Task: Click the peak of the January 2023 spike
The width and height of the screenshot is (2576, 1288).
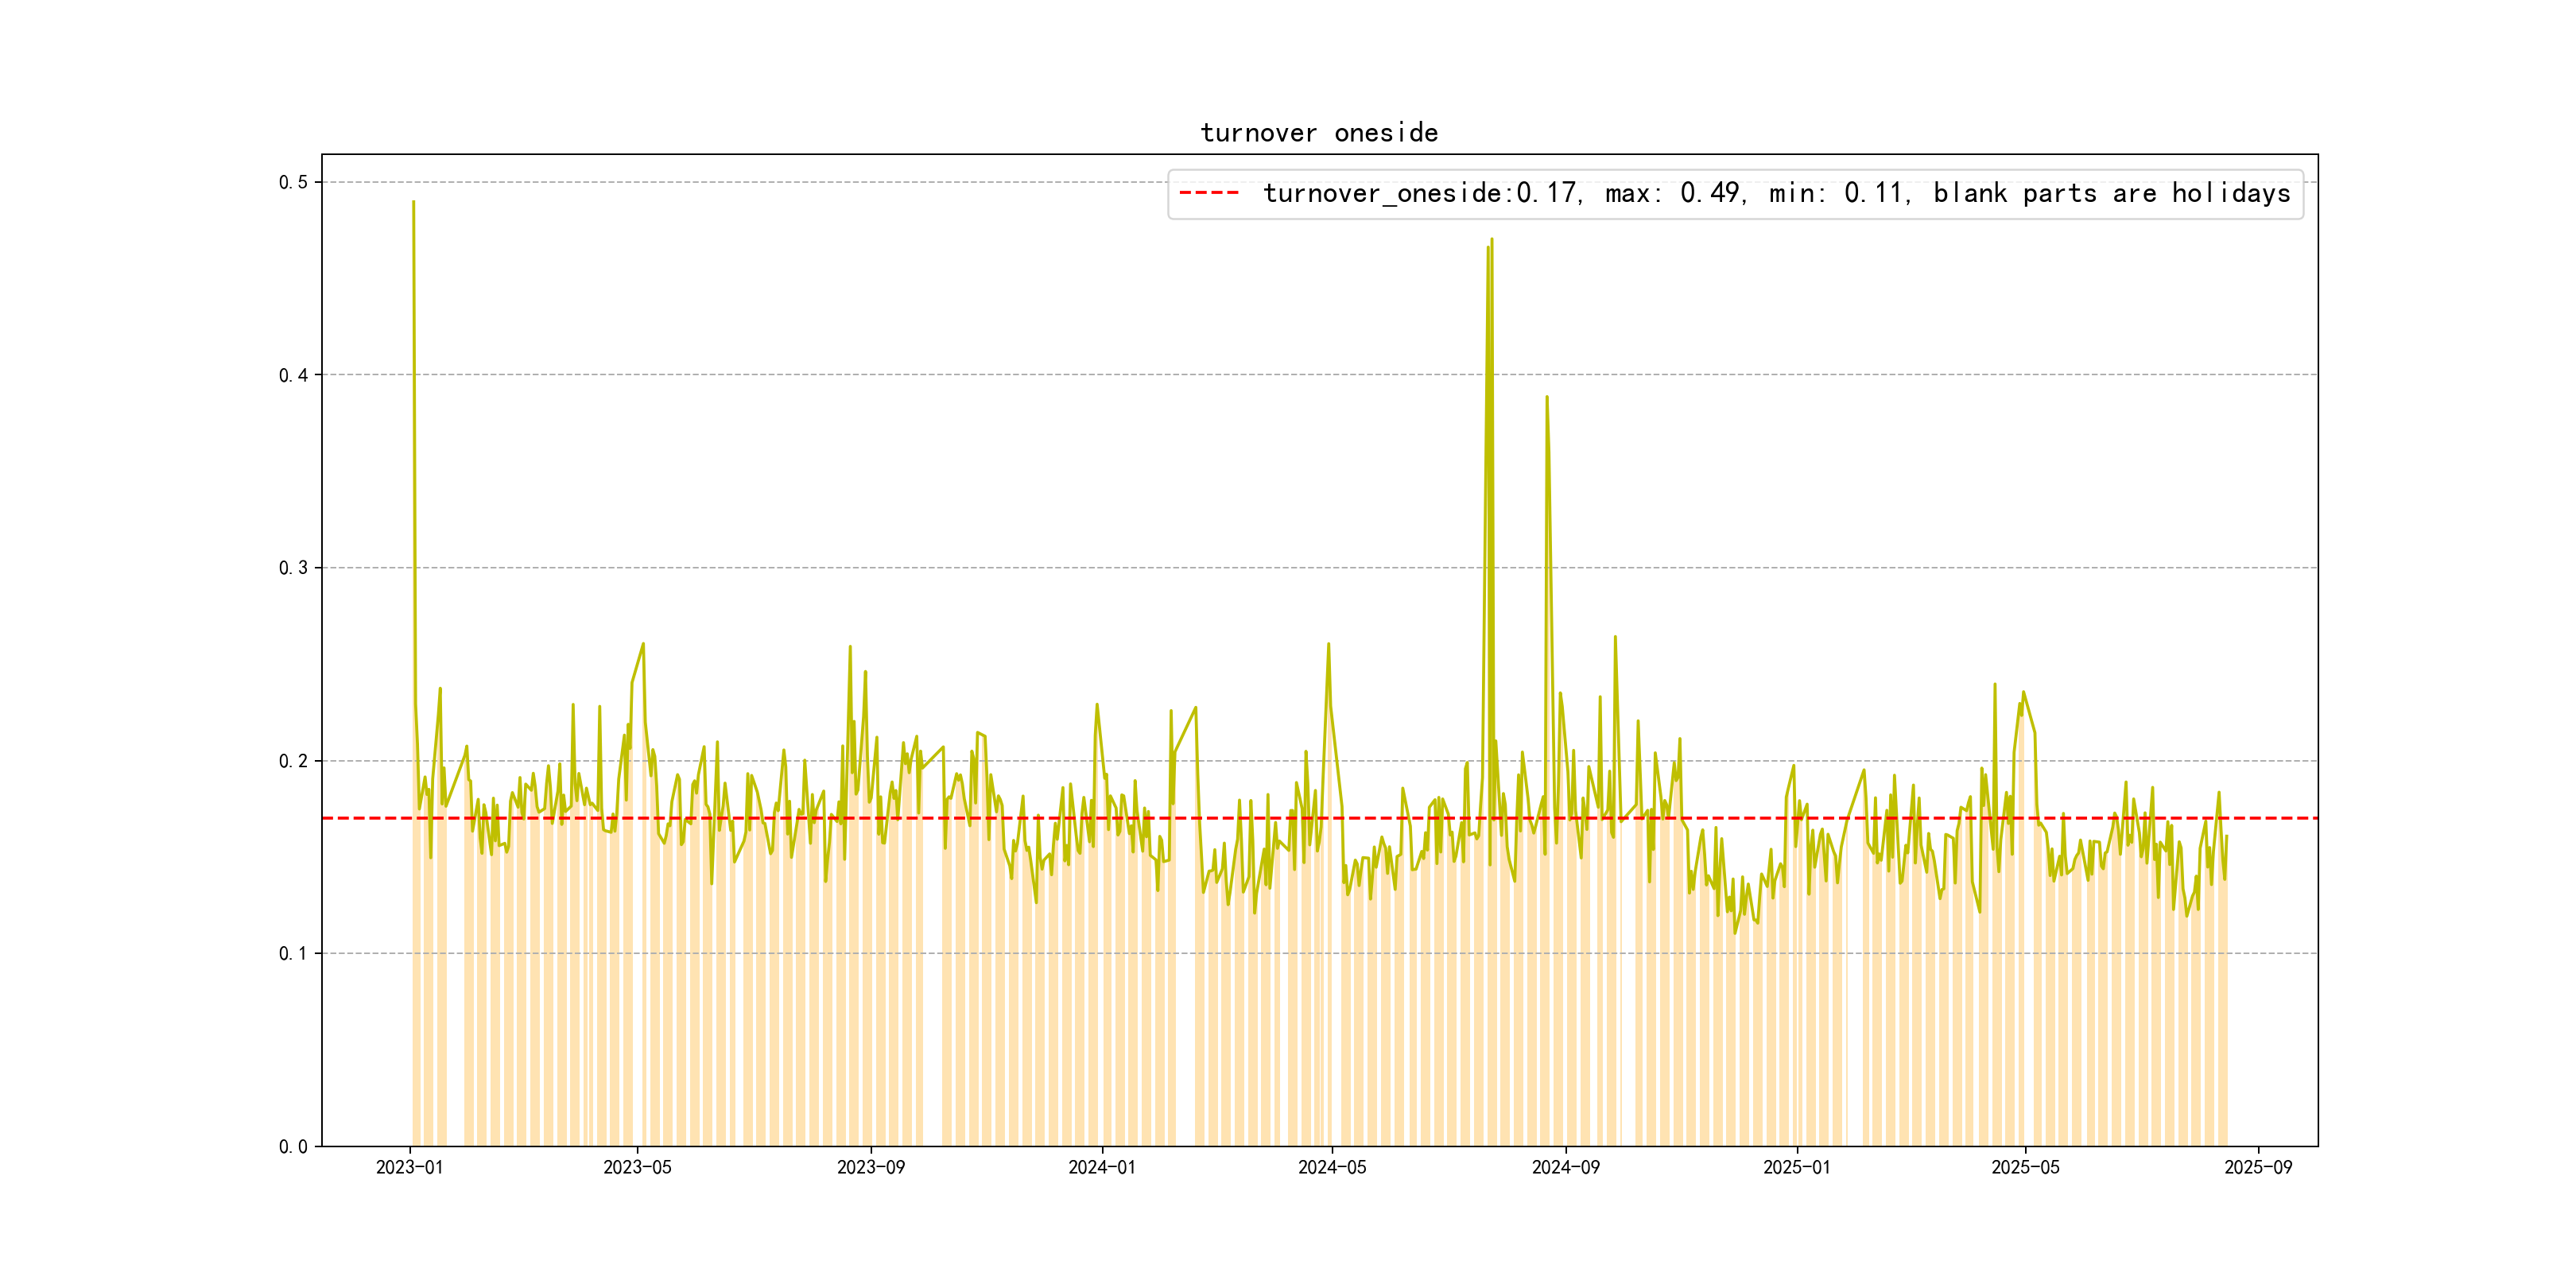Action: [413, 202]
